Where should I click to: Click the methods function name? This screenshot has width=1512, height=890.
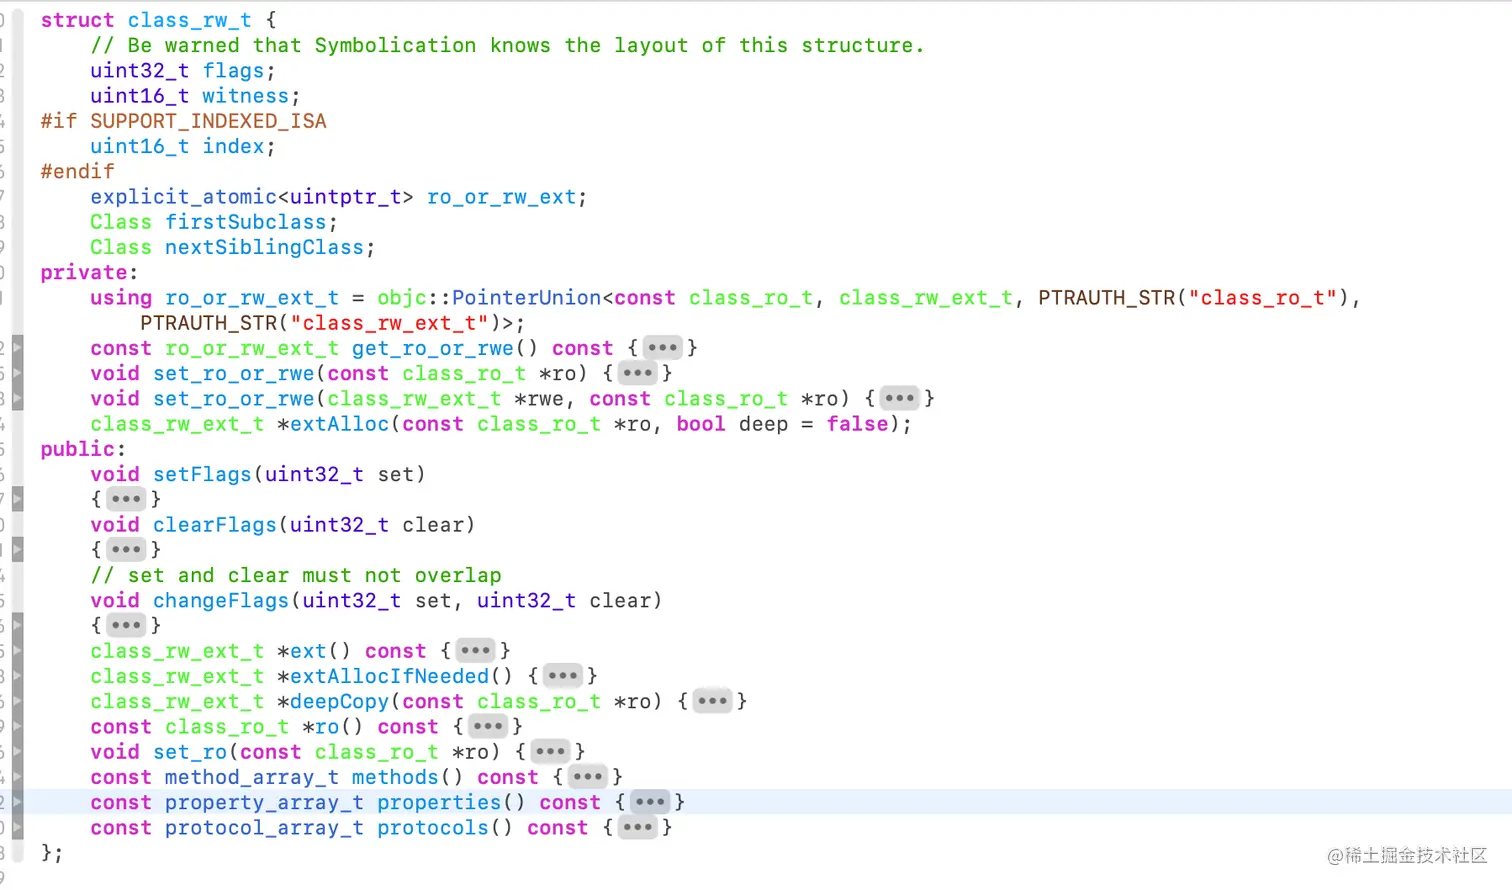click(395, 777)
